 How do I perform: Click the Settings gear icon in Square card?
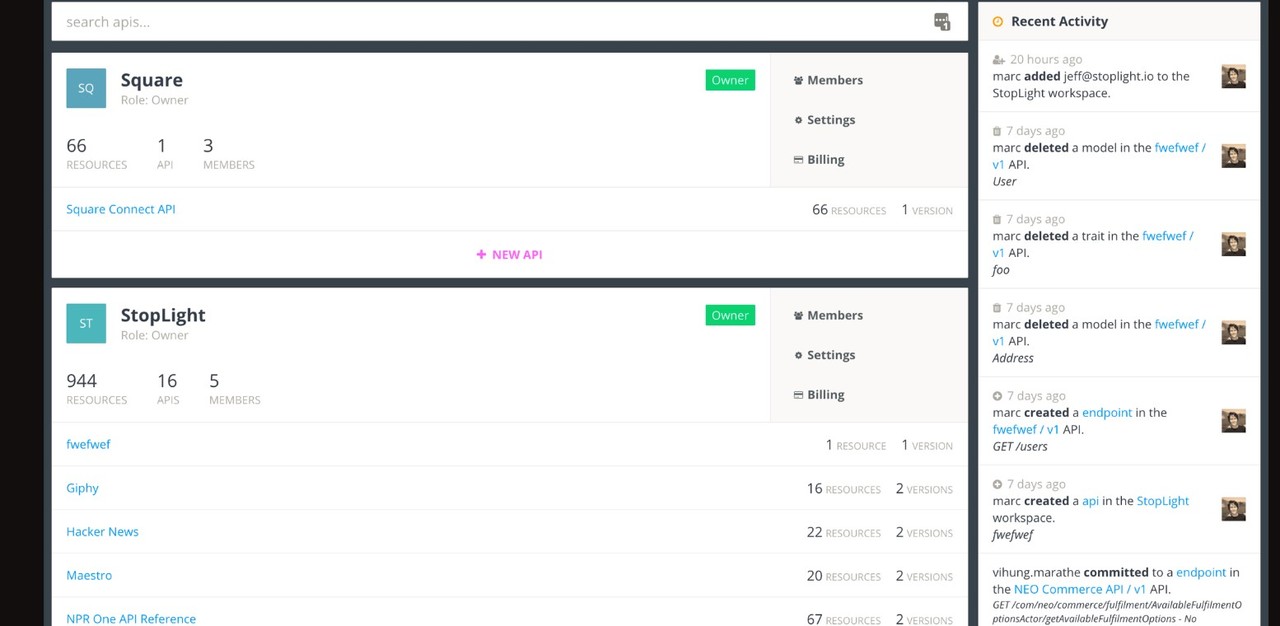click(798, 120)
